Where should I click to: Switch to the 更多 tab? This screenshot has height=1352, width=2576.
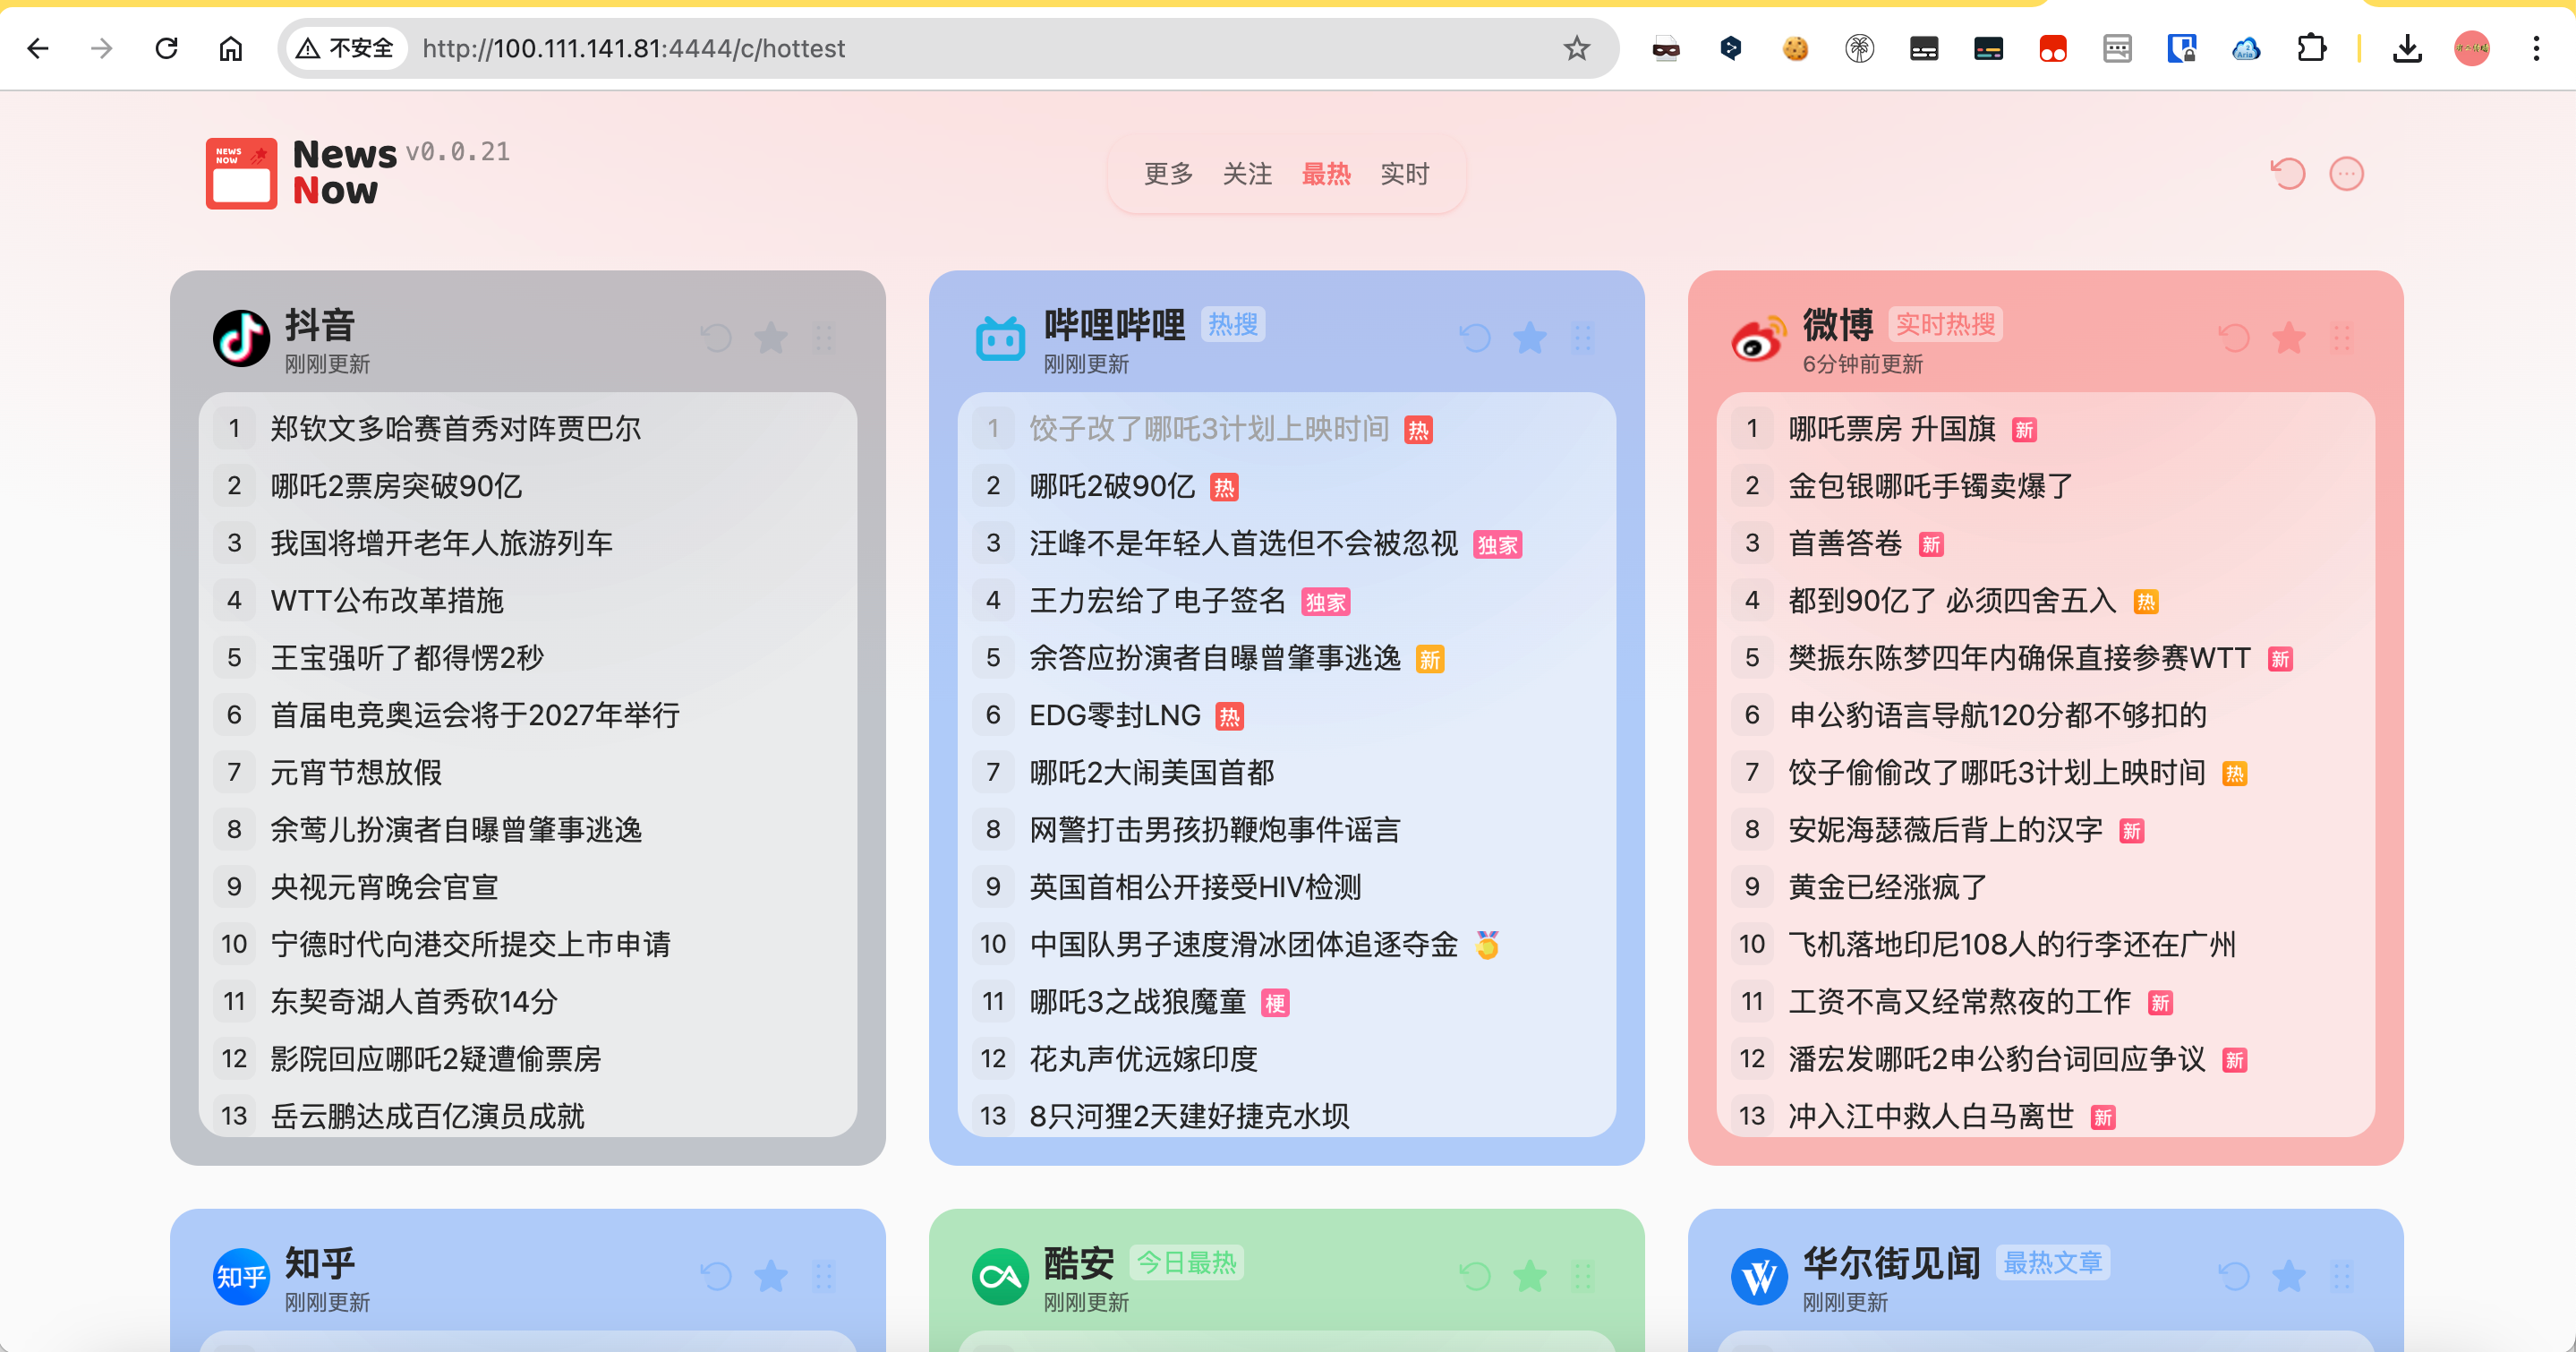pos(1168,174)
